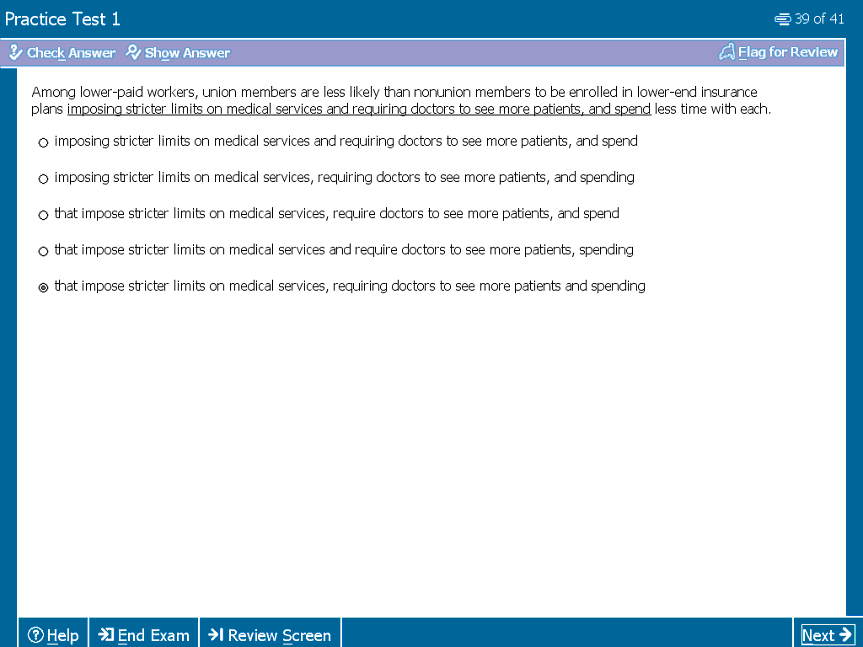Click the question counter icon beside 39 of 41

pos(783,19)
